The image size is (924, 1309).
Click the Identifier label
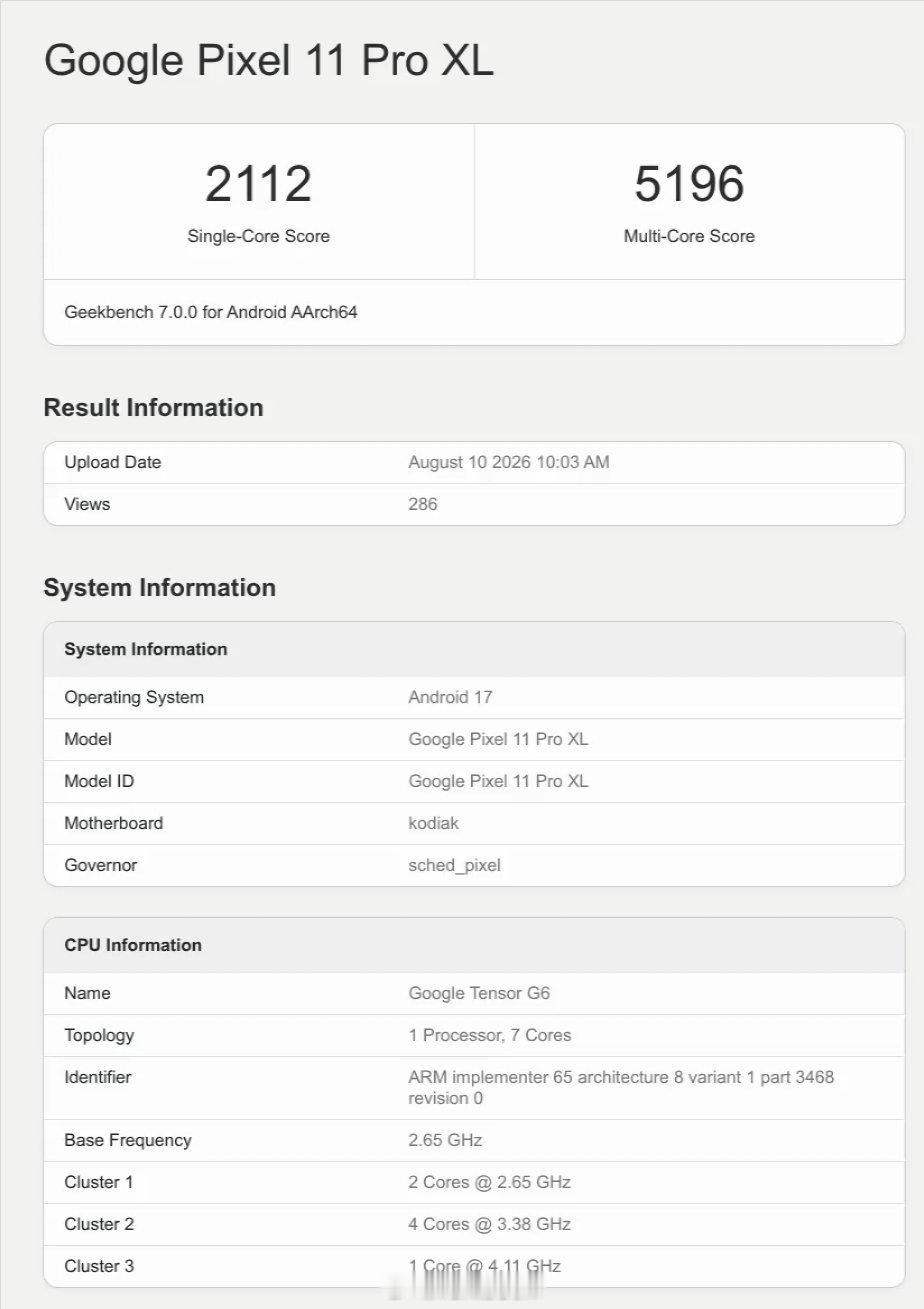pyautogui.click(x=98, y=1077)
